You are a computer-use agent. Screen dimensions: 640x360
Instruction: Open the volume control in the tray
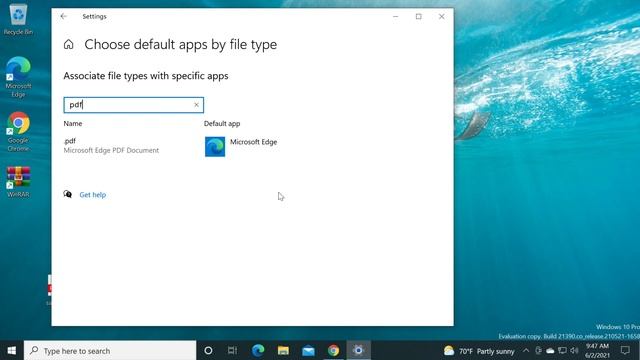tap(574, 351)
